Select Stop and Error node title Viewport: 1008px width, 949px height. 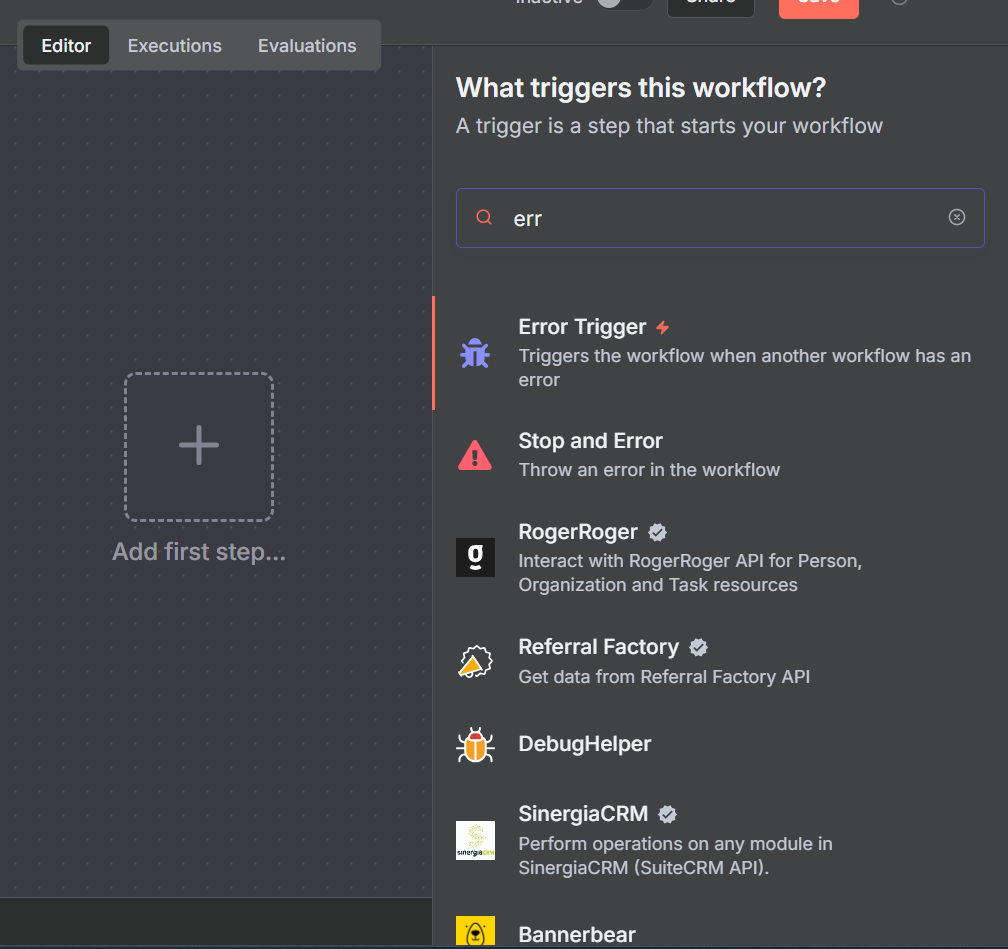590,440
